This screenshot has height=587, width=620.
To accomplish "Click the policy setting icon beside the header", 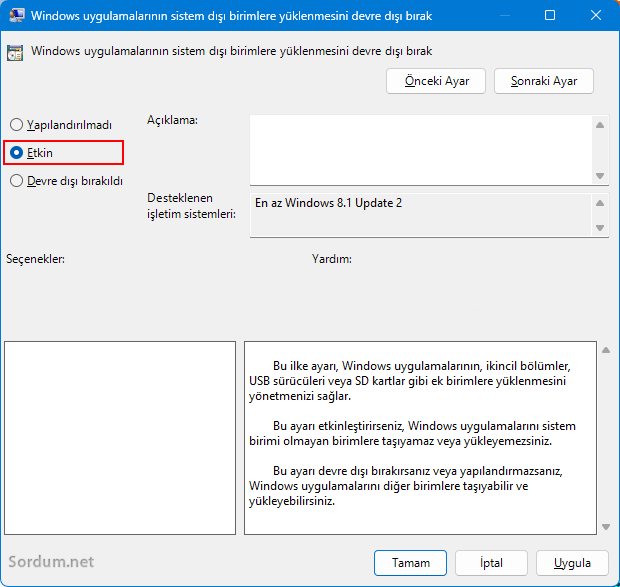I will (16, 51).
